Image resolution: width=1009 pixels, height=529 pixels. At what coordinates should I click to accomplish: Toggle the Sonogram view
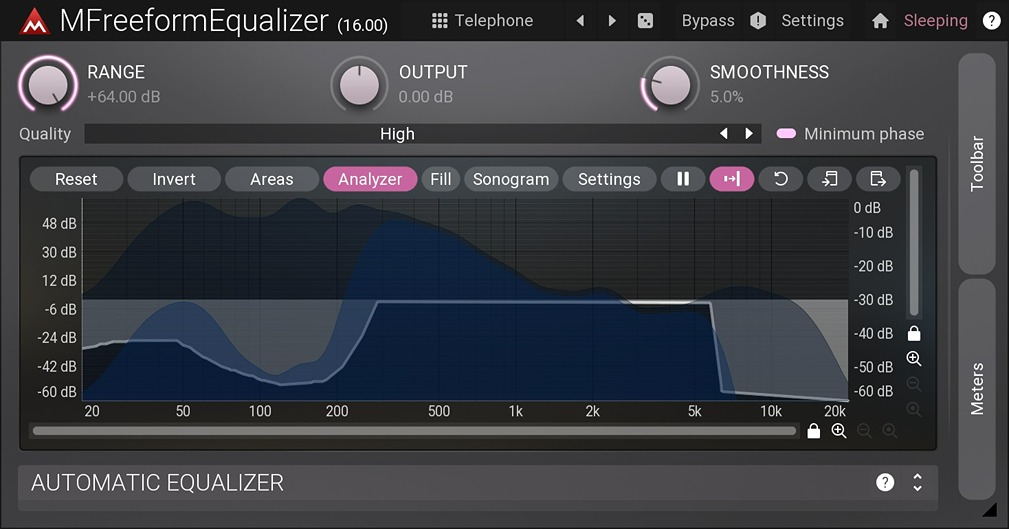(x=511, y=179)
